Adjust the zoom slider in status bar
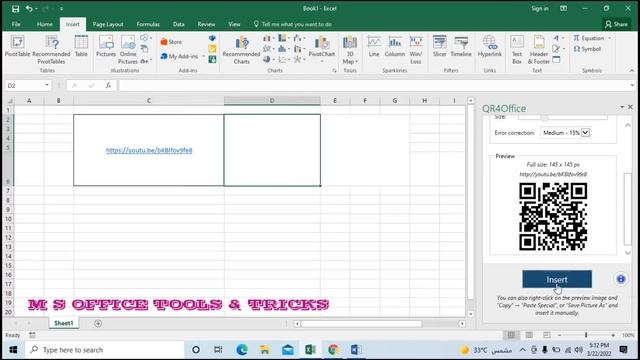 pos(586,335)
